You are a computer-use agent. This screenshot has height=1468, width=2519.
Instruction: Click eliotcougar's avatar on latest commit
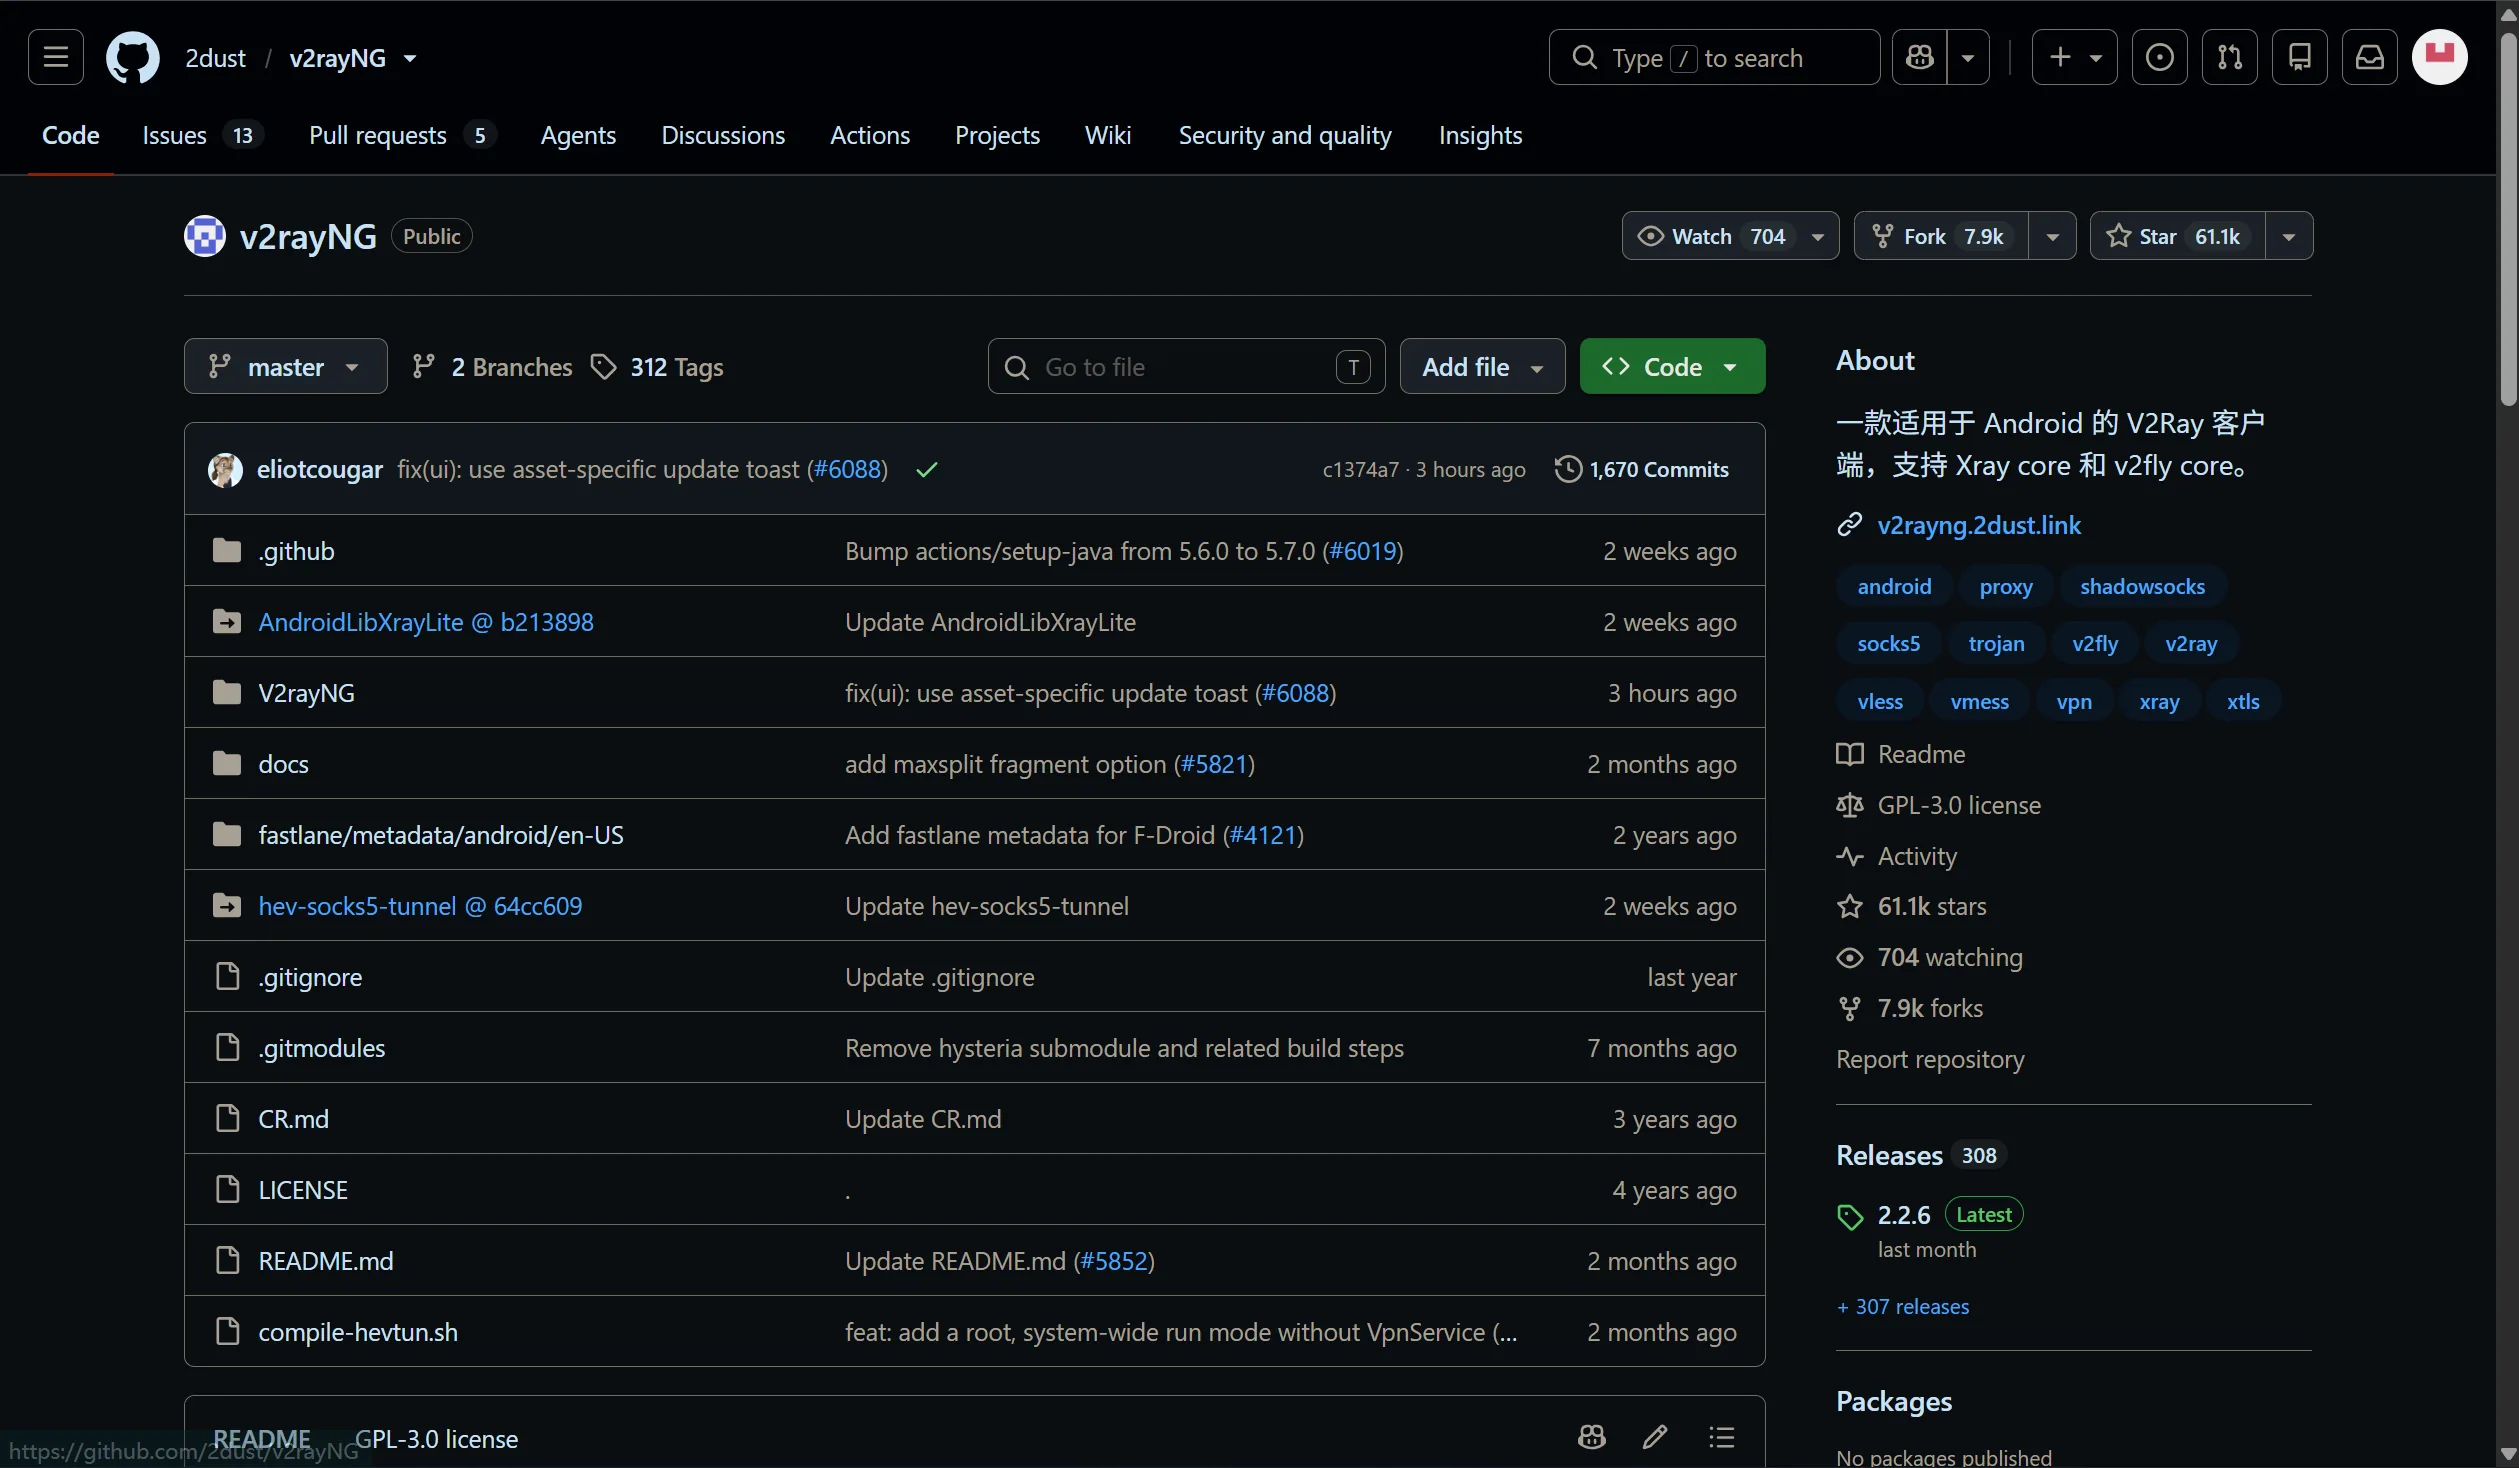coord(225,469)
